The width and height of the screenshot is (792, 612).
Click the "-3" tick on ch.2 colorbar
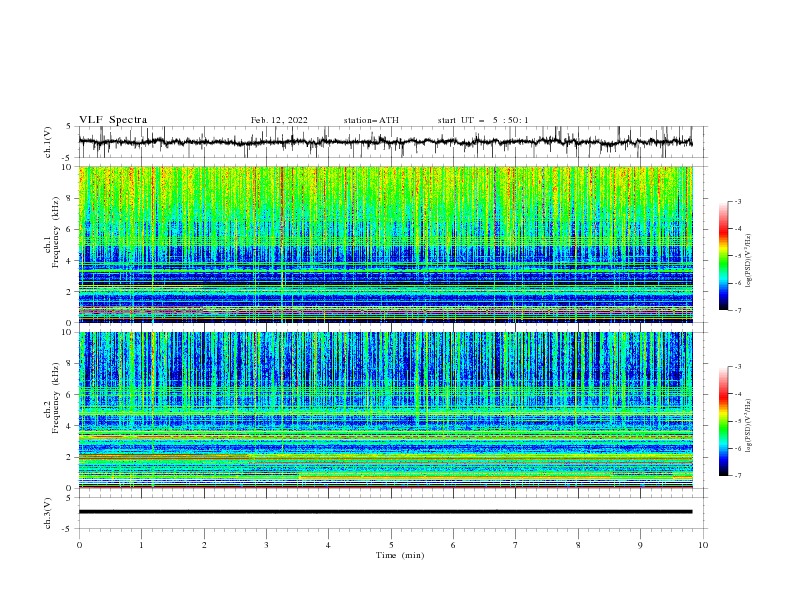click(x=737, y=367)
